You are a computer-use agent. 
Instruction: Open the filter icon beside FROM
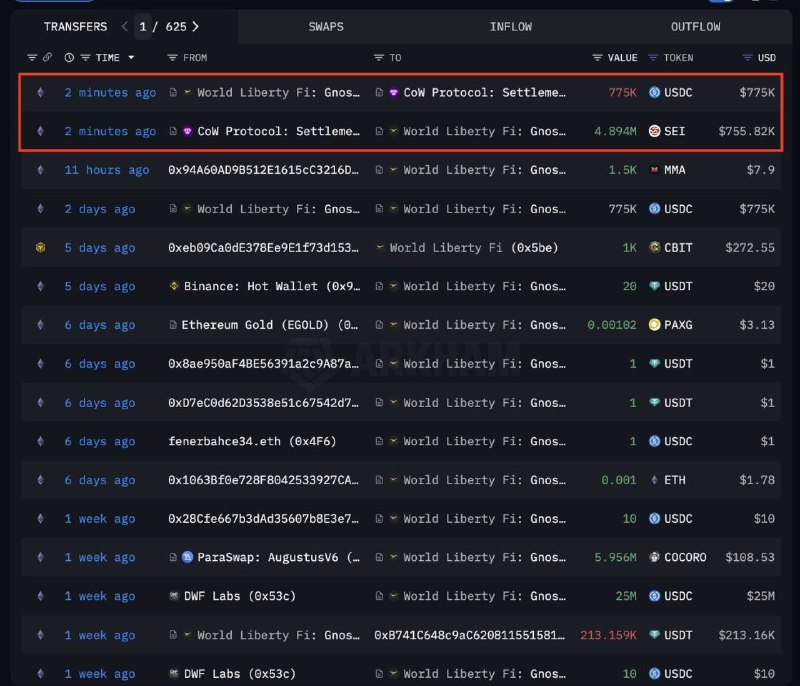(x=172, y=58)
